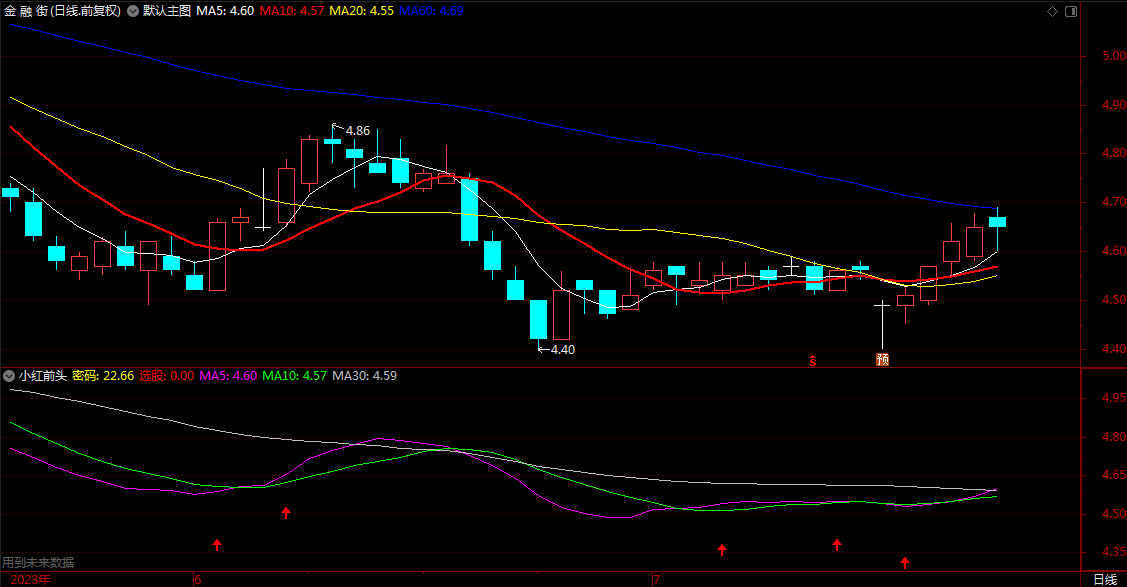Image resolution: width=1127 pixels, height=587 pixels.
Task: Click the orange 预 forecast marker
Action: [883, 359]
